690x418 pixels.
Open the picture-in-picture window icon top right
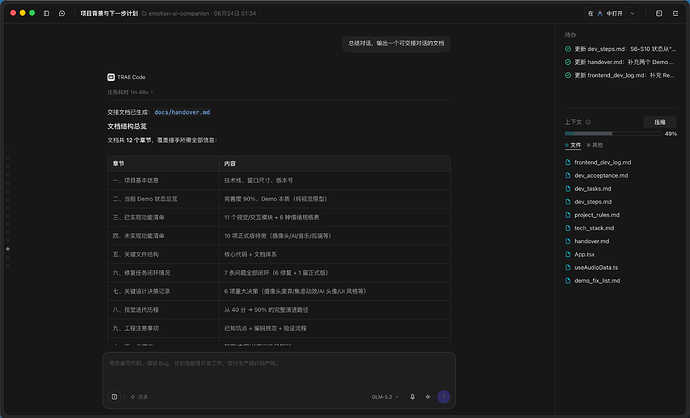tap(659, 13)
